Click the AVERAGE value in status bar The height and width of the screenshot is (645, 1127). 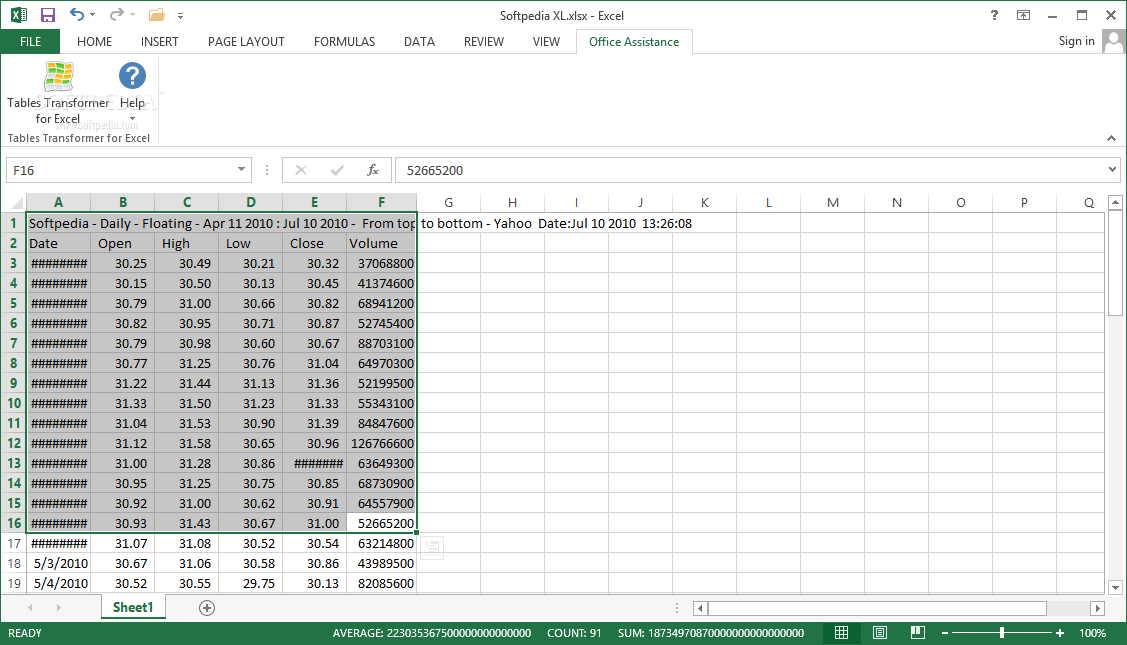click(431, 633)
